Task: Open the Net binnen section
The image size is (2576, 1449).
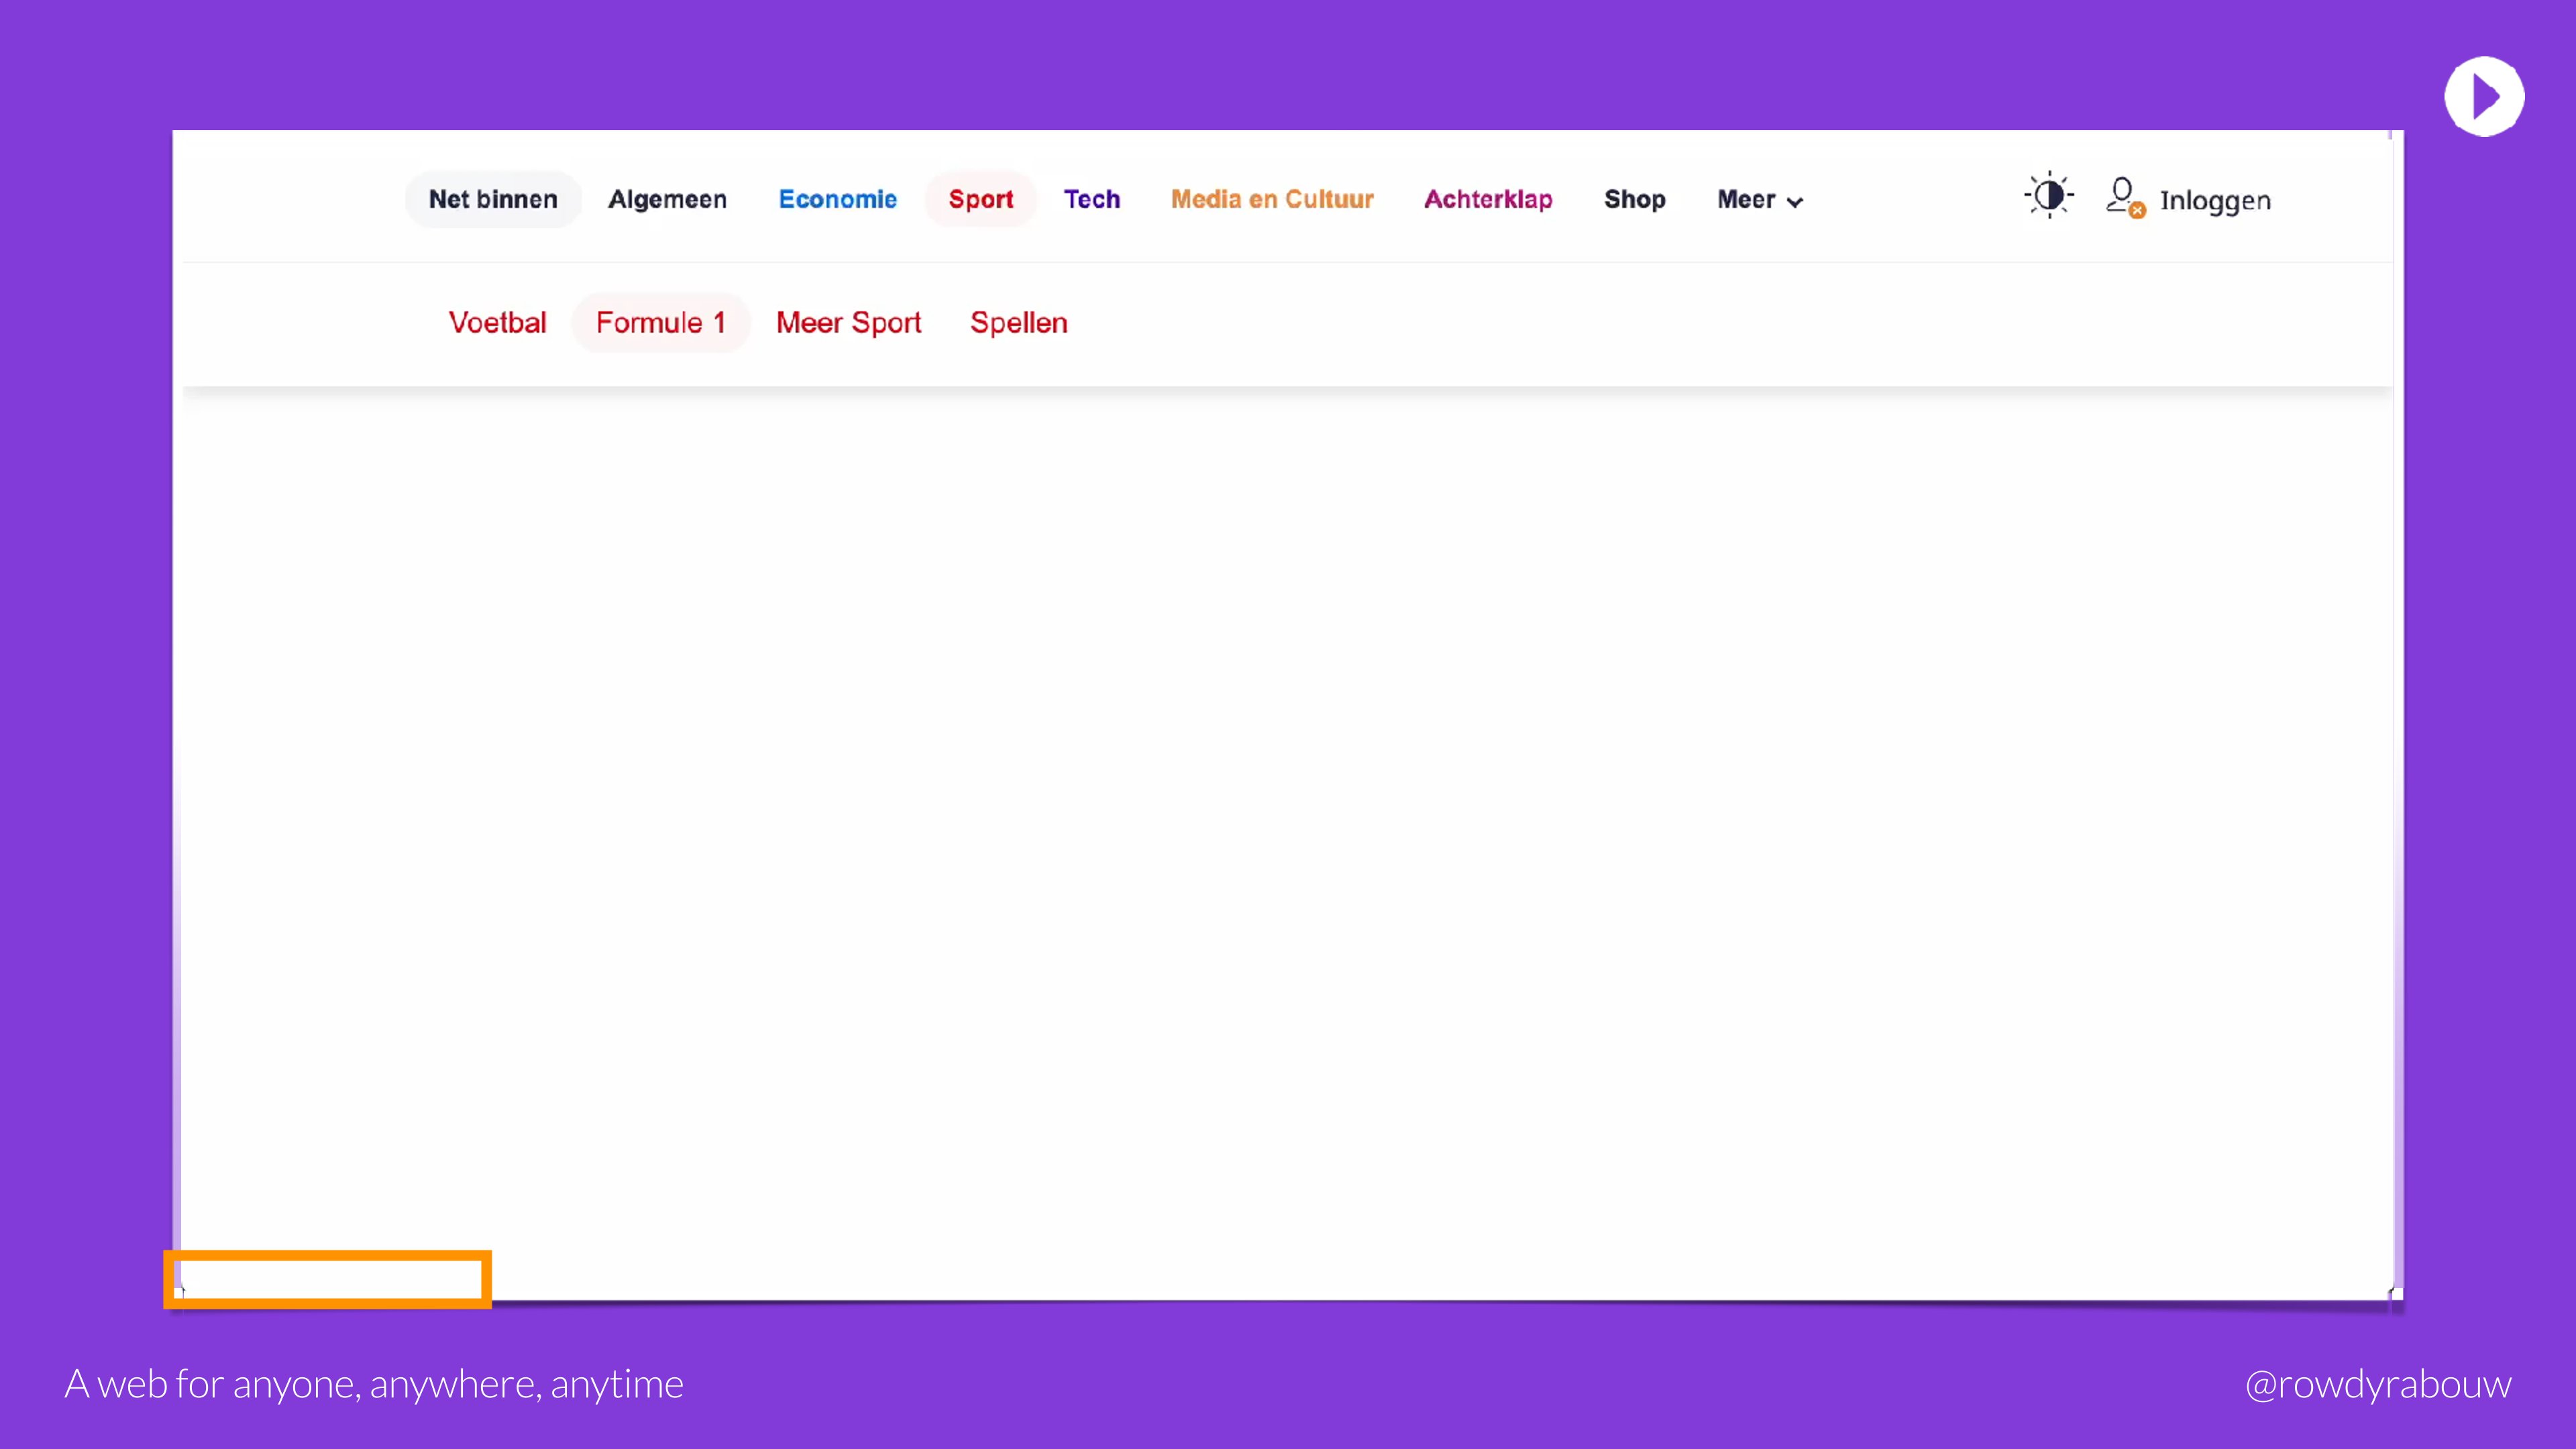Action: (493, 199)
